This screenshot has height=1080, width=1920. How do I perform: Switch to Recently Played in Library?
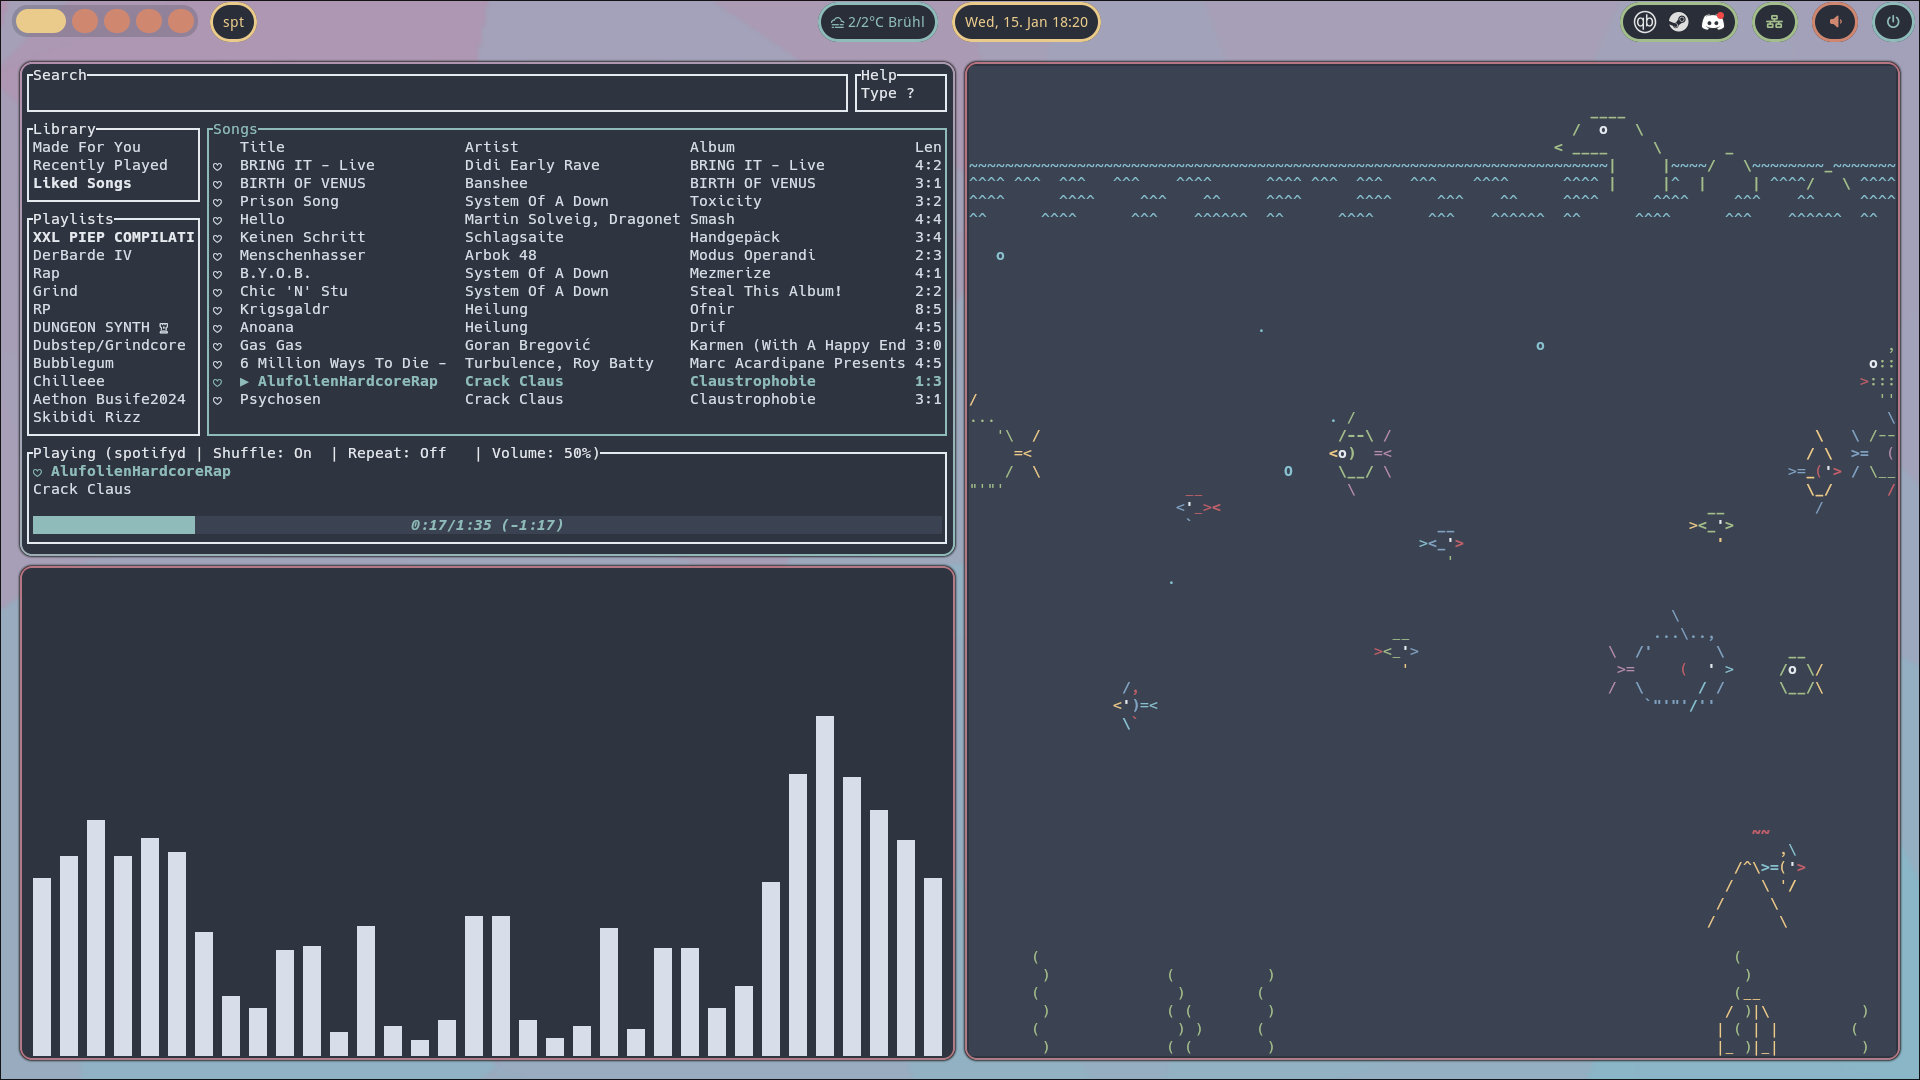[100, 165]
